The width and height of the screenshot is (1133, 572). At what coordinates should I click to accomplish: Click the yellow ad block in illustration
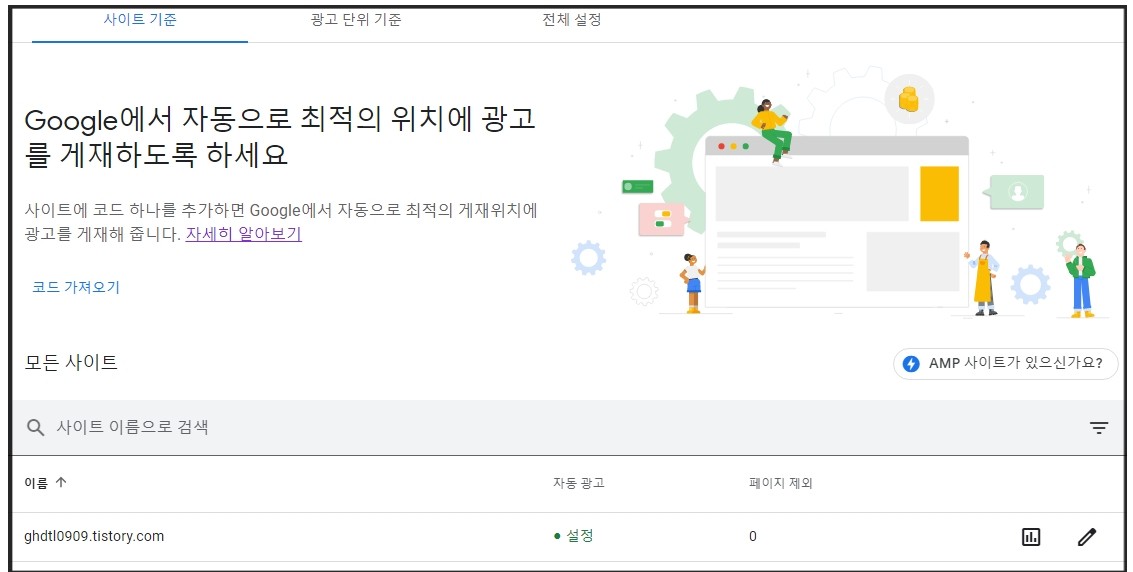pos(939,194)
